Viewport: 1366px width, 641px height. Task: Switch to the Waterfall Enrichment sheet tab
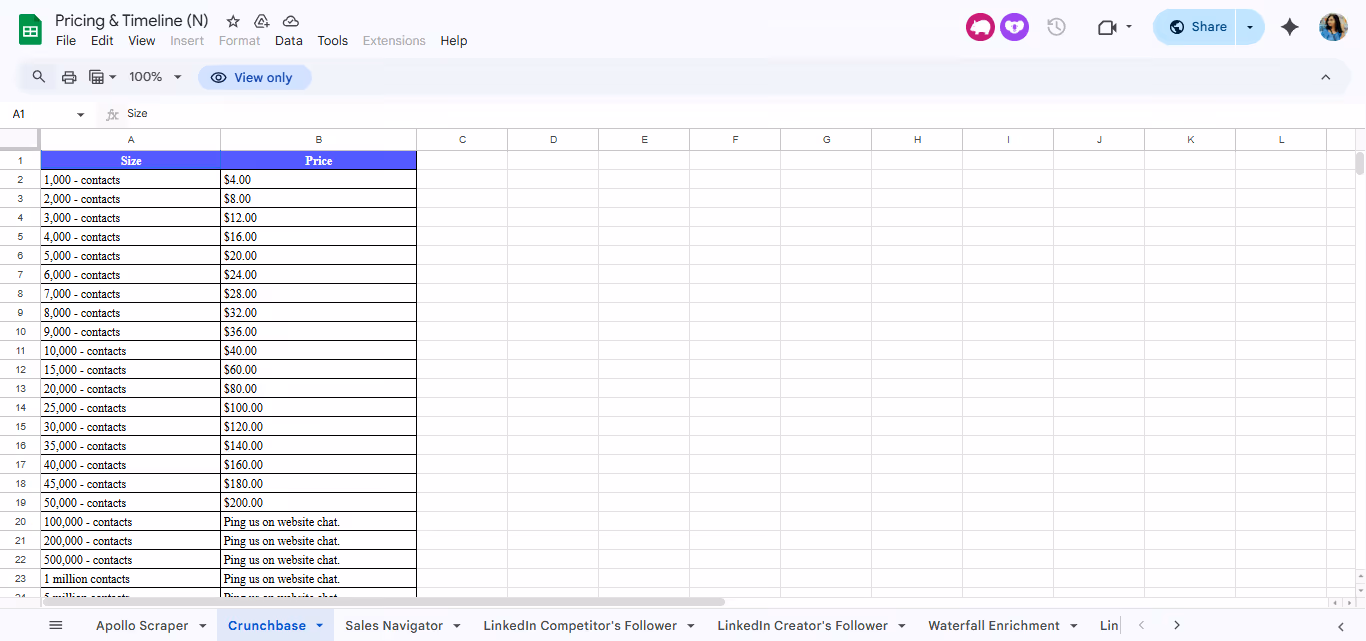(x=994, y=626)
